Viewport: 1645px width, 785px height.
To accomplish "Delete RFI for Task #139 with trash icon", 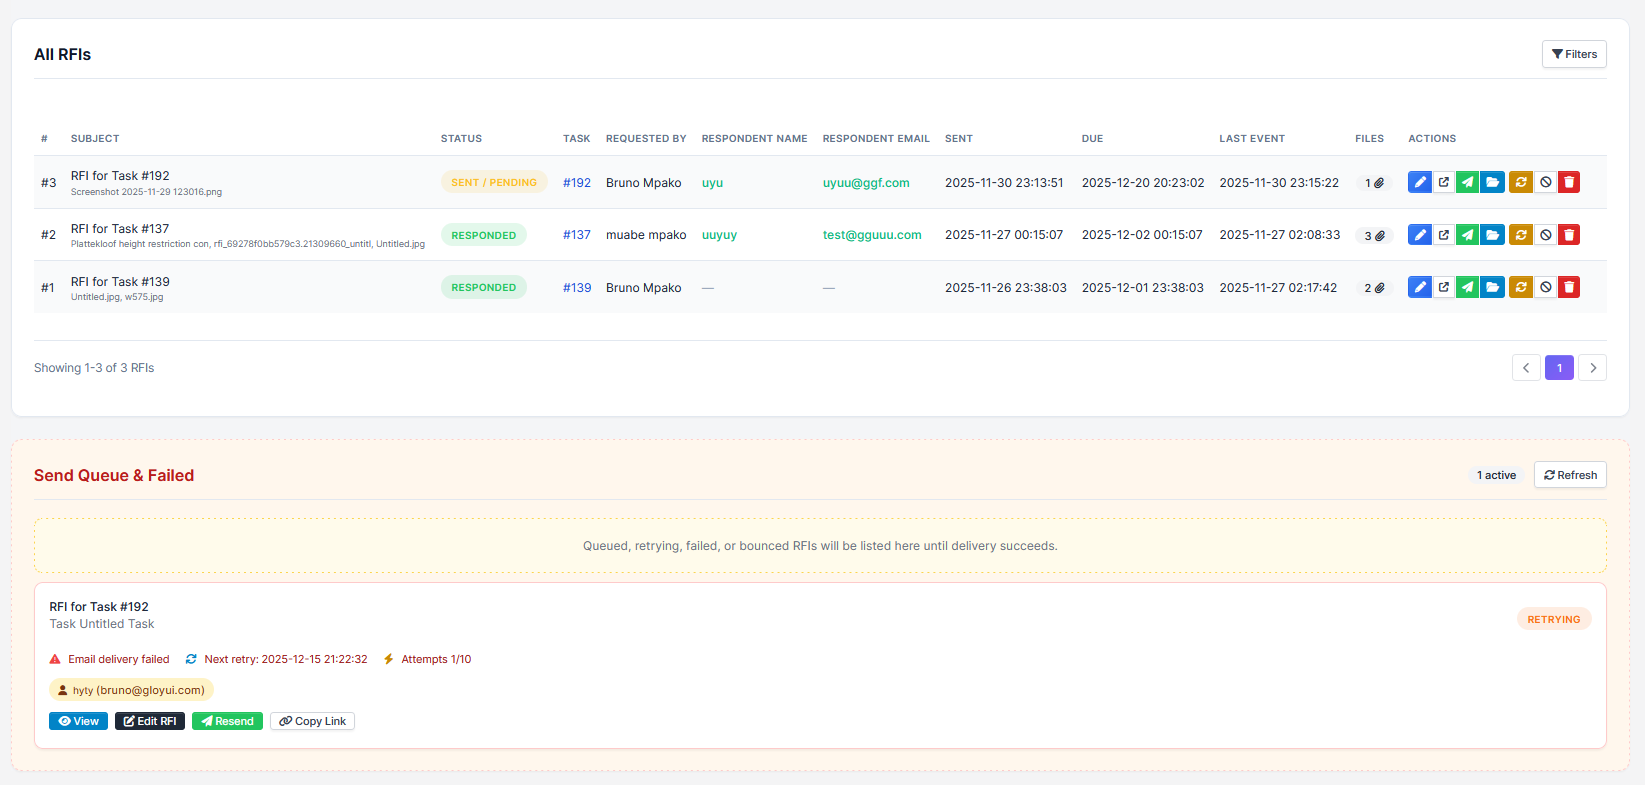I will pos(1569,287).
